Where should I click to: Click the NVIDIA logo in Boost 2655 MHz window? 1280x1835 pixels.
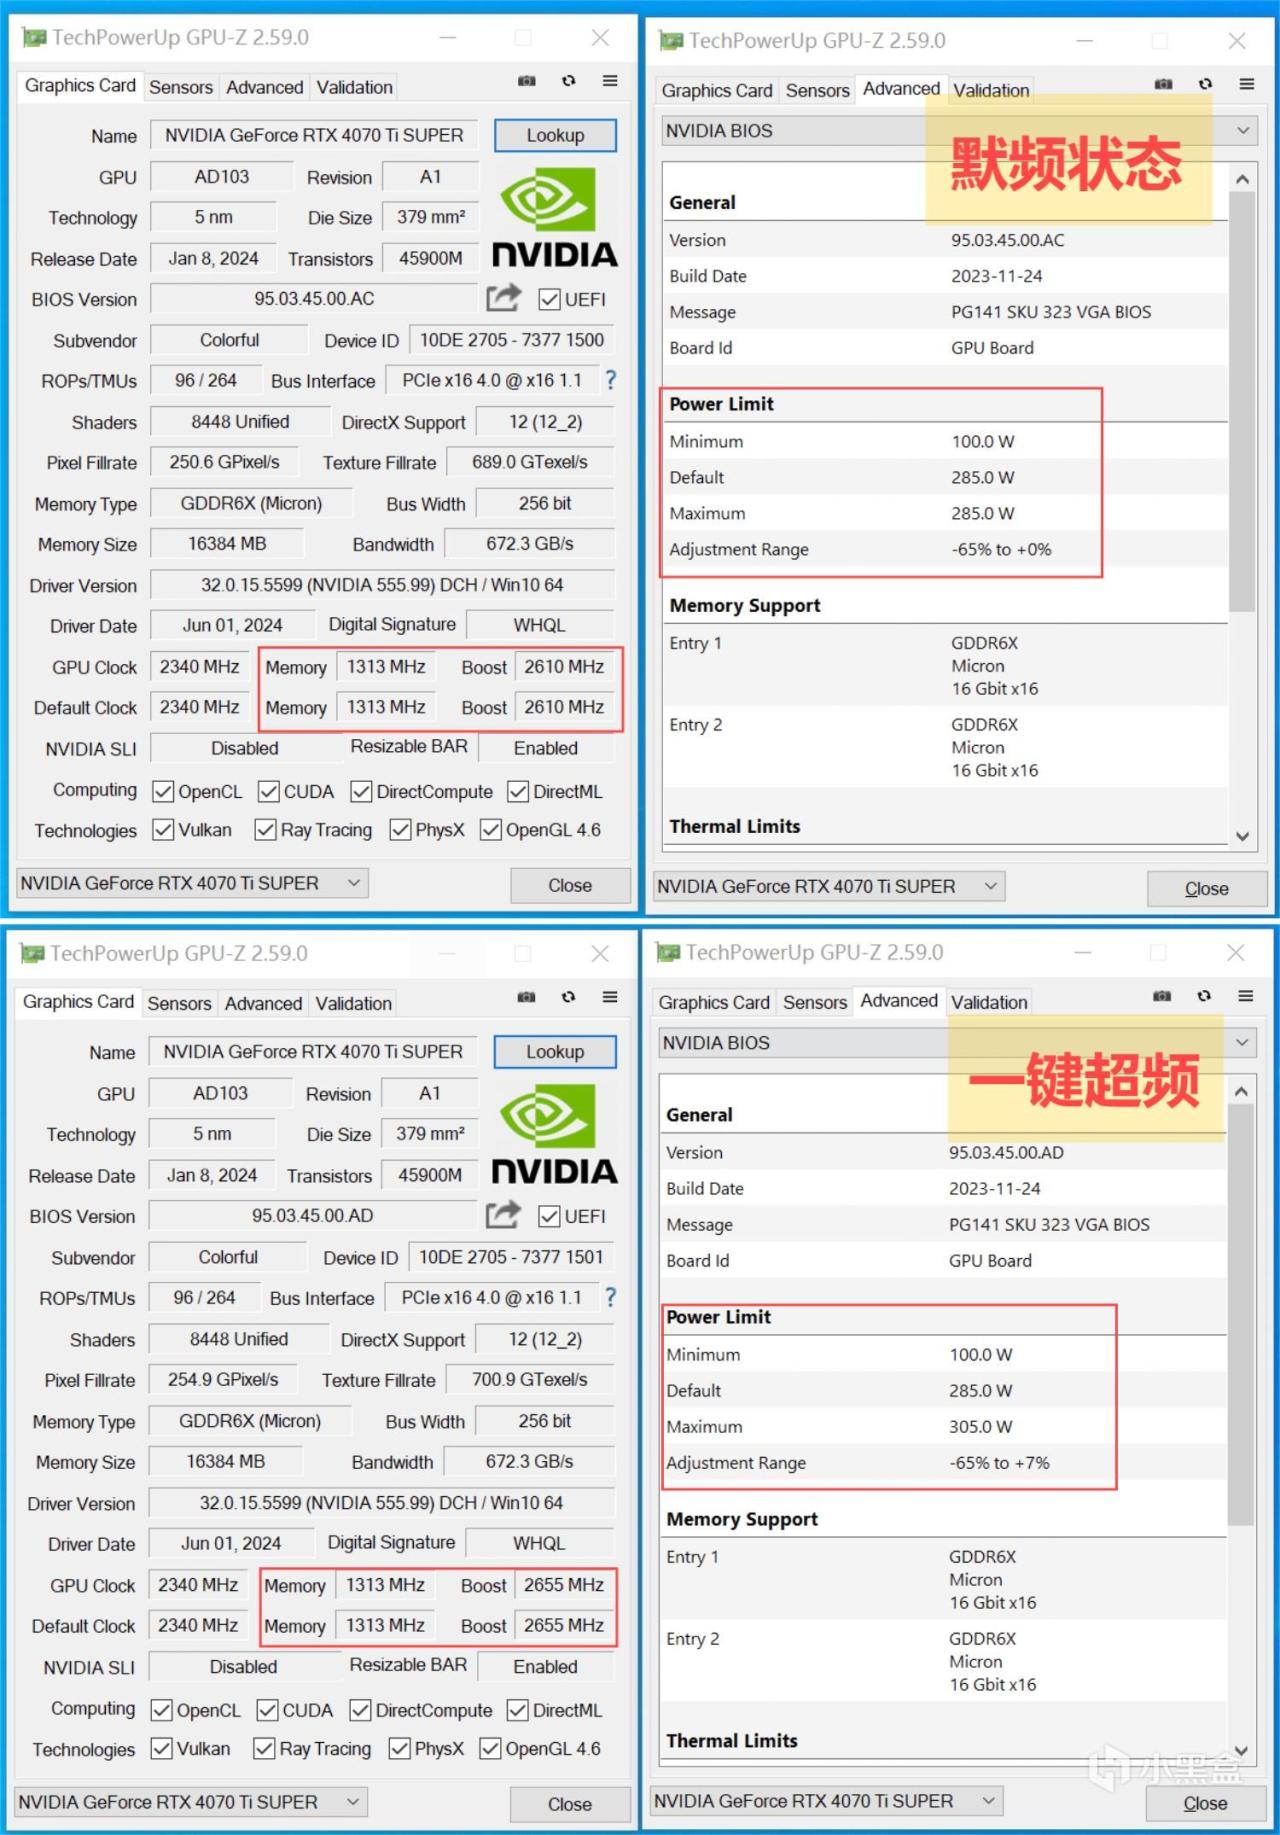pyautogui.click(x=554, y=1135)
